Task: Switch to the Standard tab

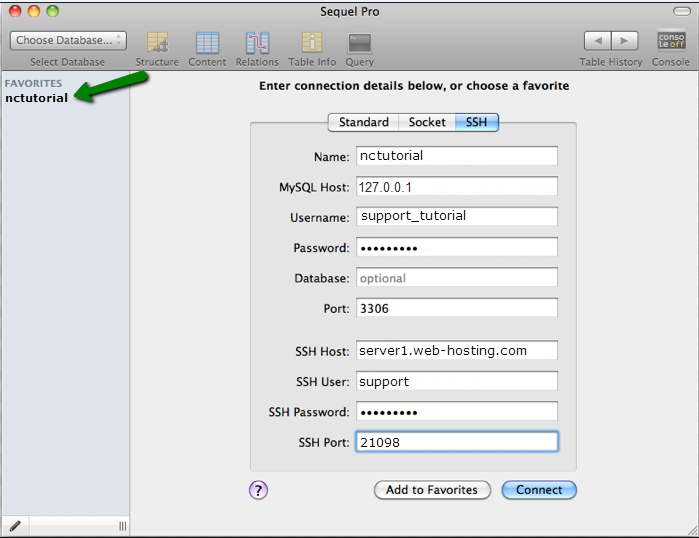Action: (x=364, y=122)
